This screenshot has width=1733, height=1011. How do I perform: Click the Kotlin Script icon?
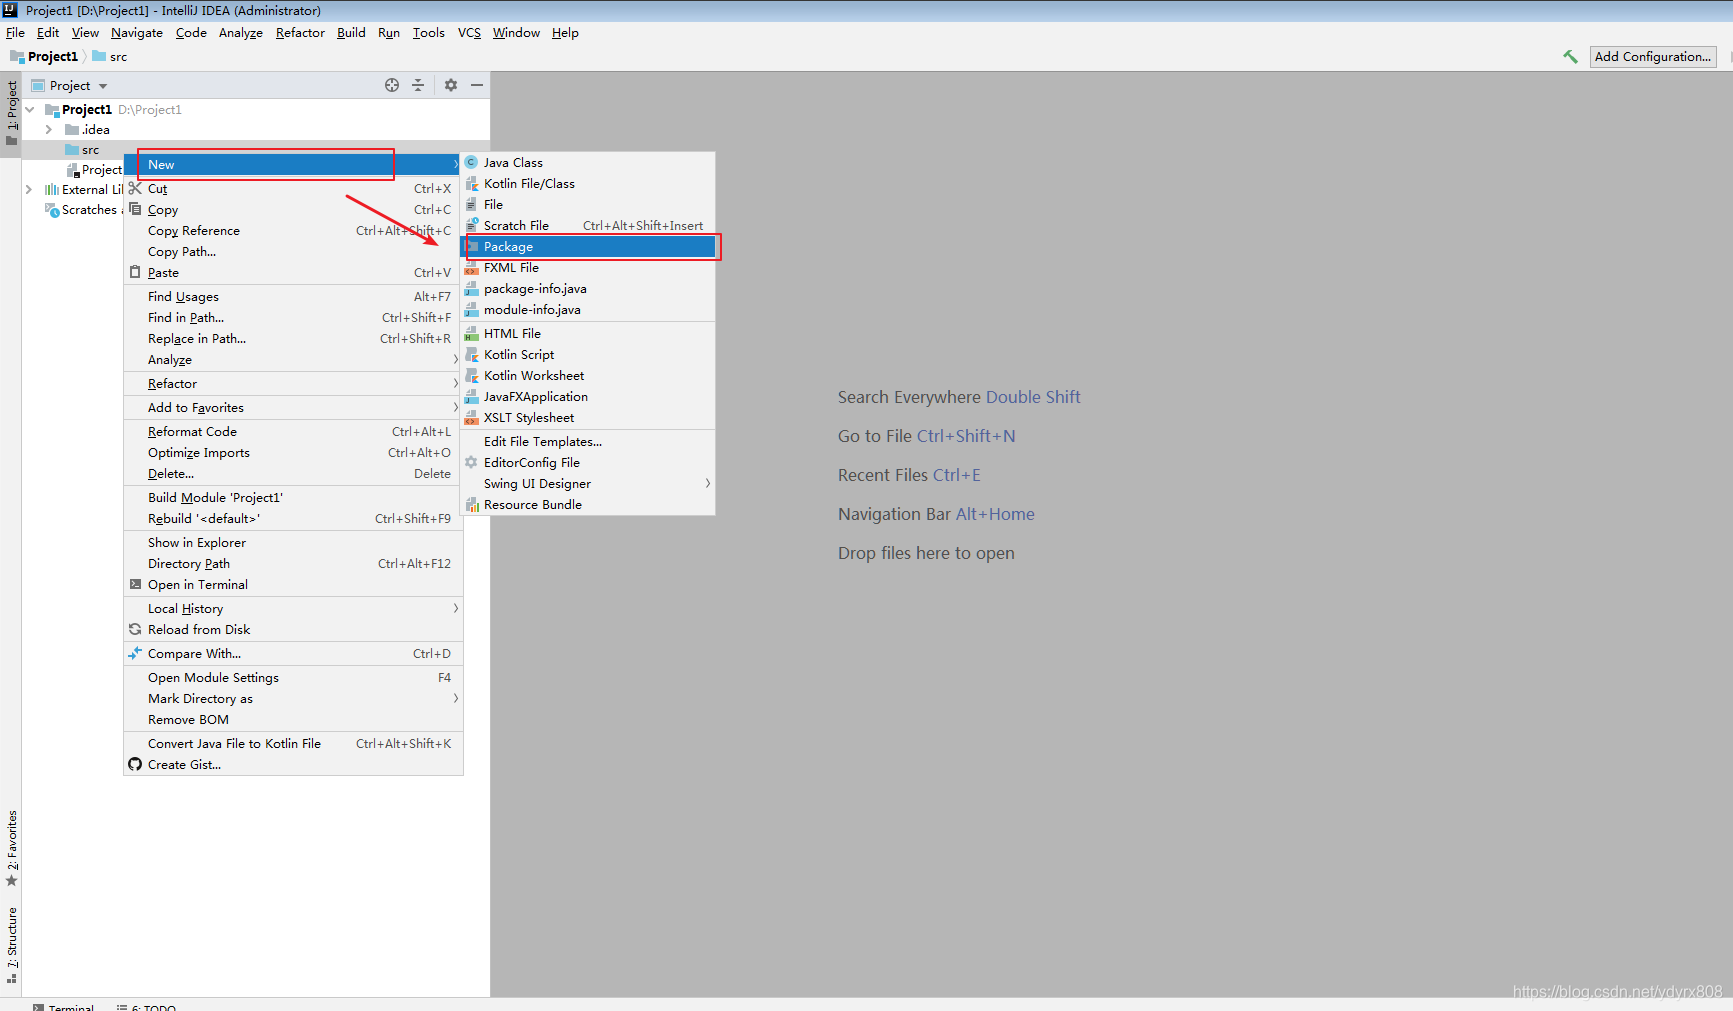471,354
